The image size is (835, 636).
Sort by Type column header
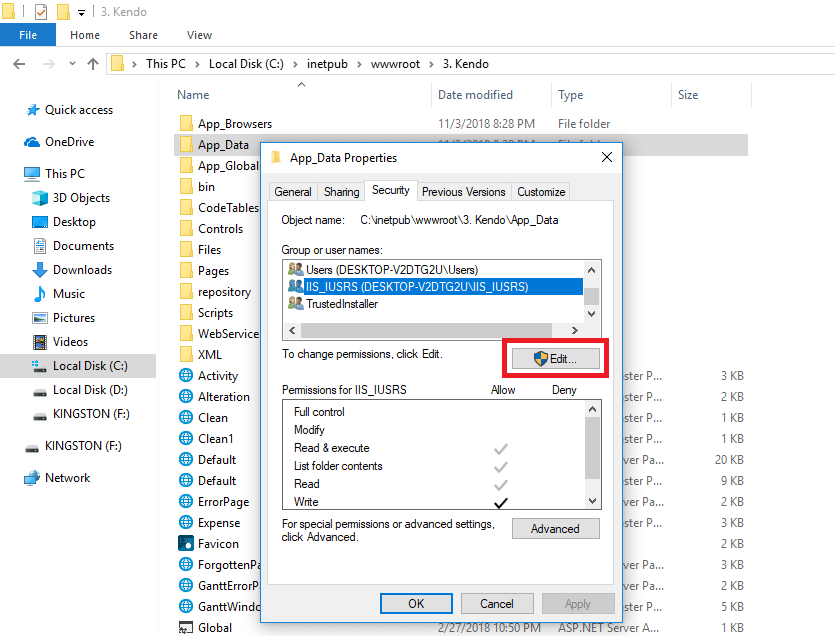[570, 95]
